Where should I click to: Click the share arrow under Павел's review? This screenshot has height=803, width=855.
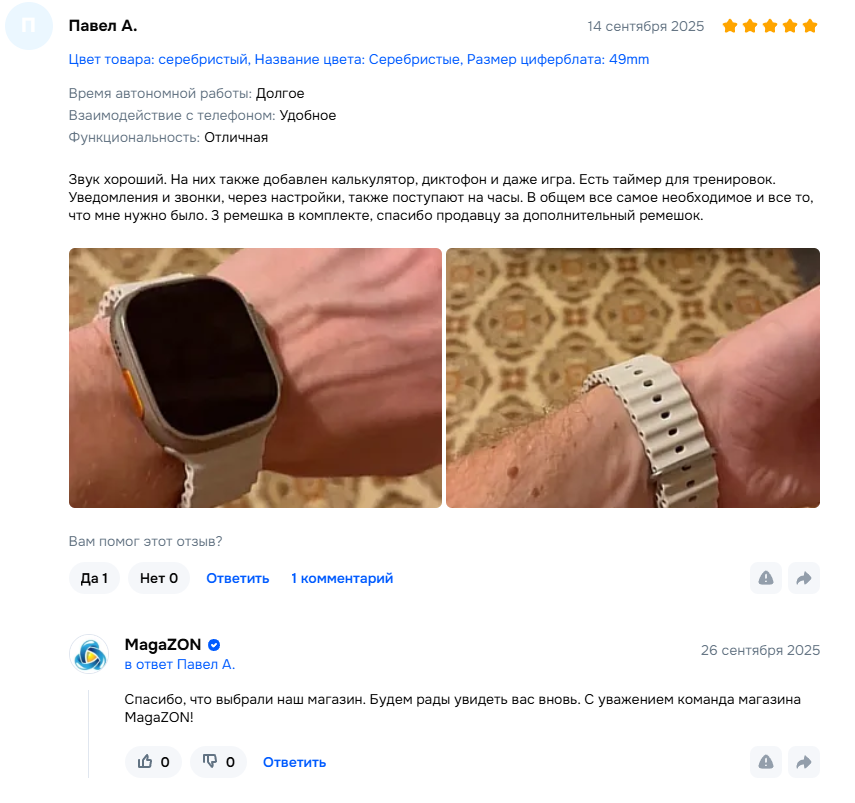(x=804, y=578)
